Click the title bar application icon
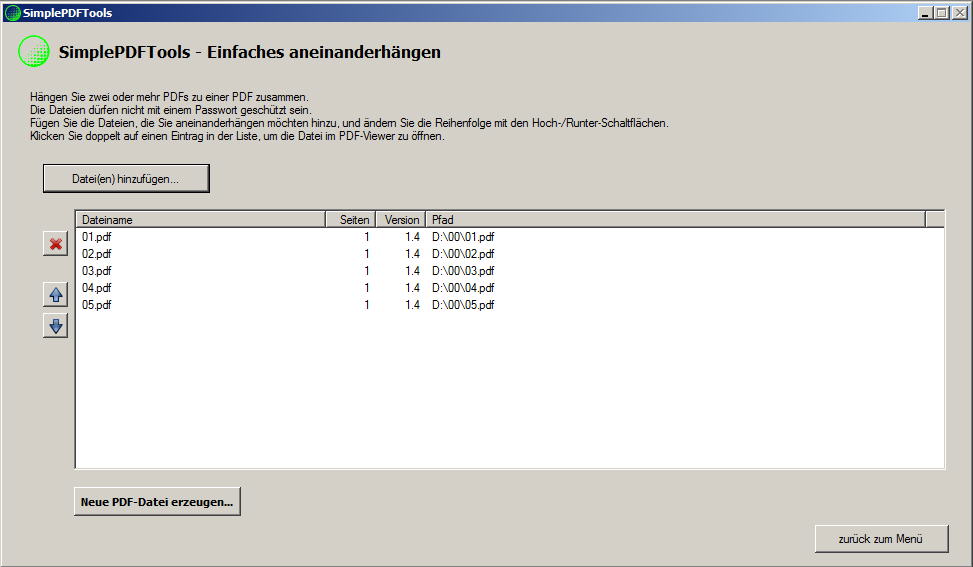 pos(12,13)
